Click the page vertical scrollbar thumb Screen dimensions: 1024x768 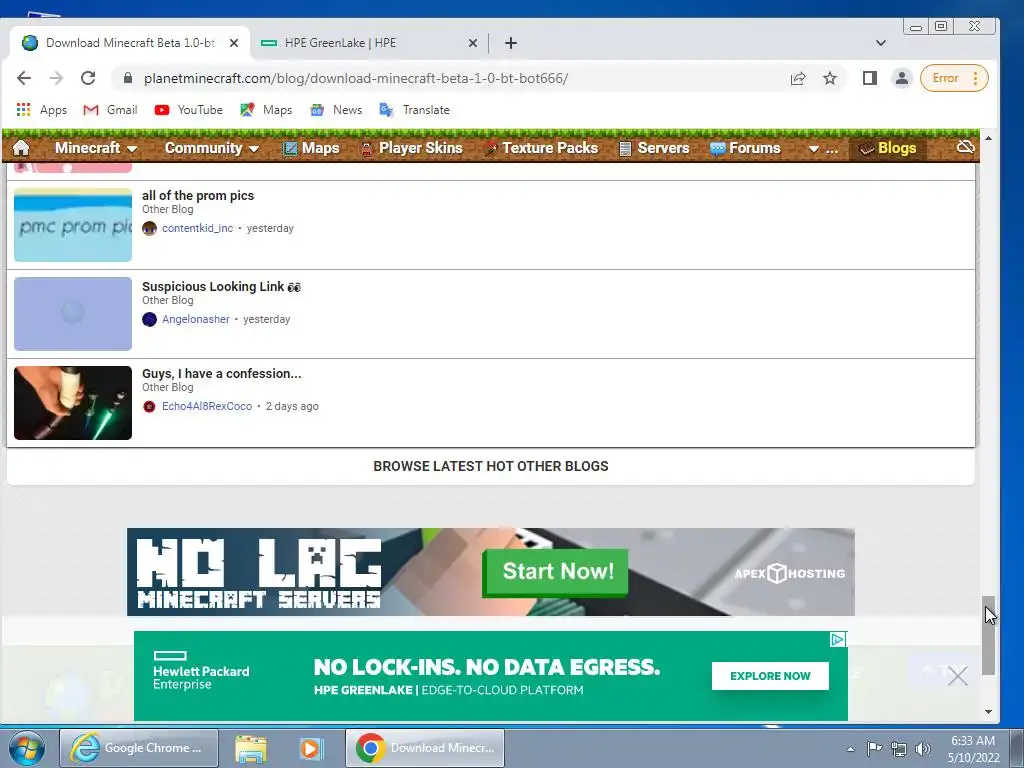coord(989,635)
